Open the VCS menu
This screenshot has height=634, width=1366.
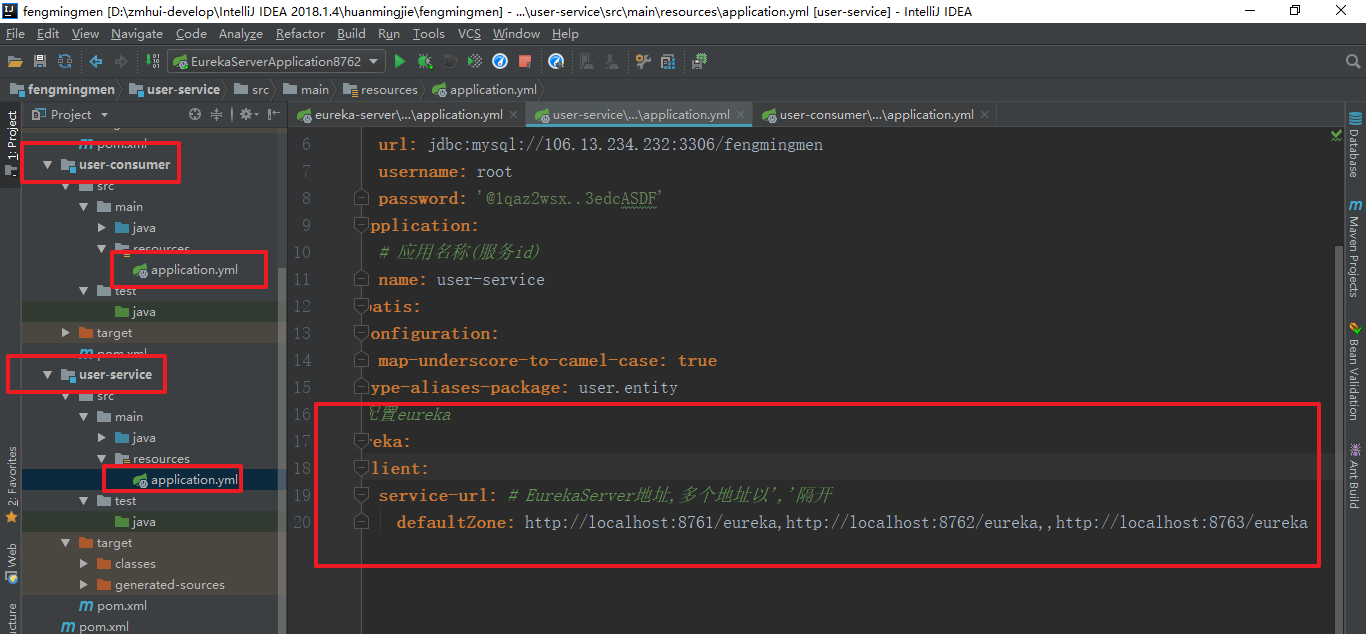[x=469, y=33]
